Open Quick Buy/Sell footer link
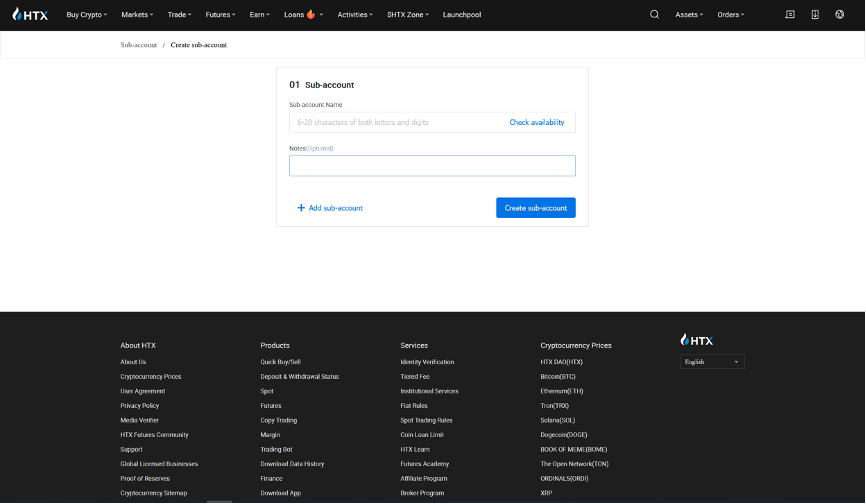866x504 pixels. point(281,362)
